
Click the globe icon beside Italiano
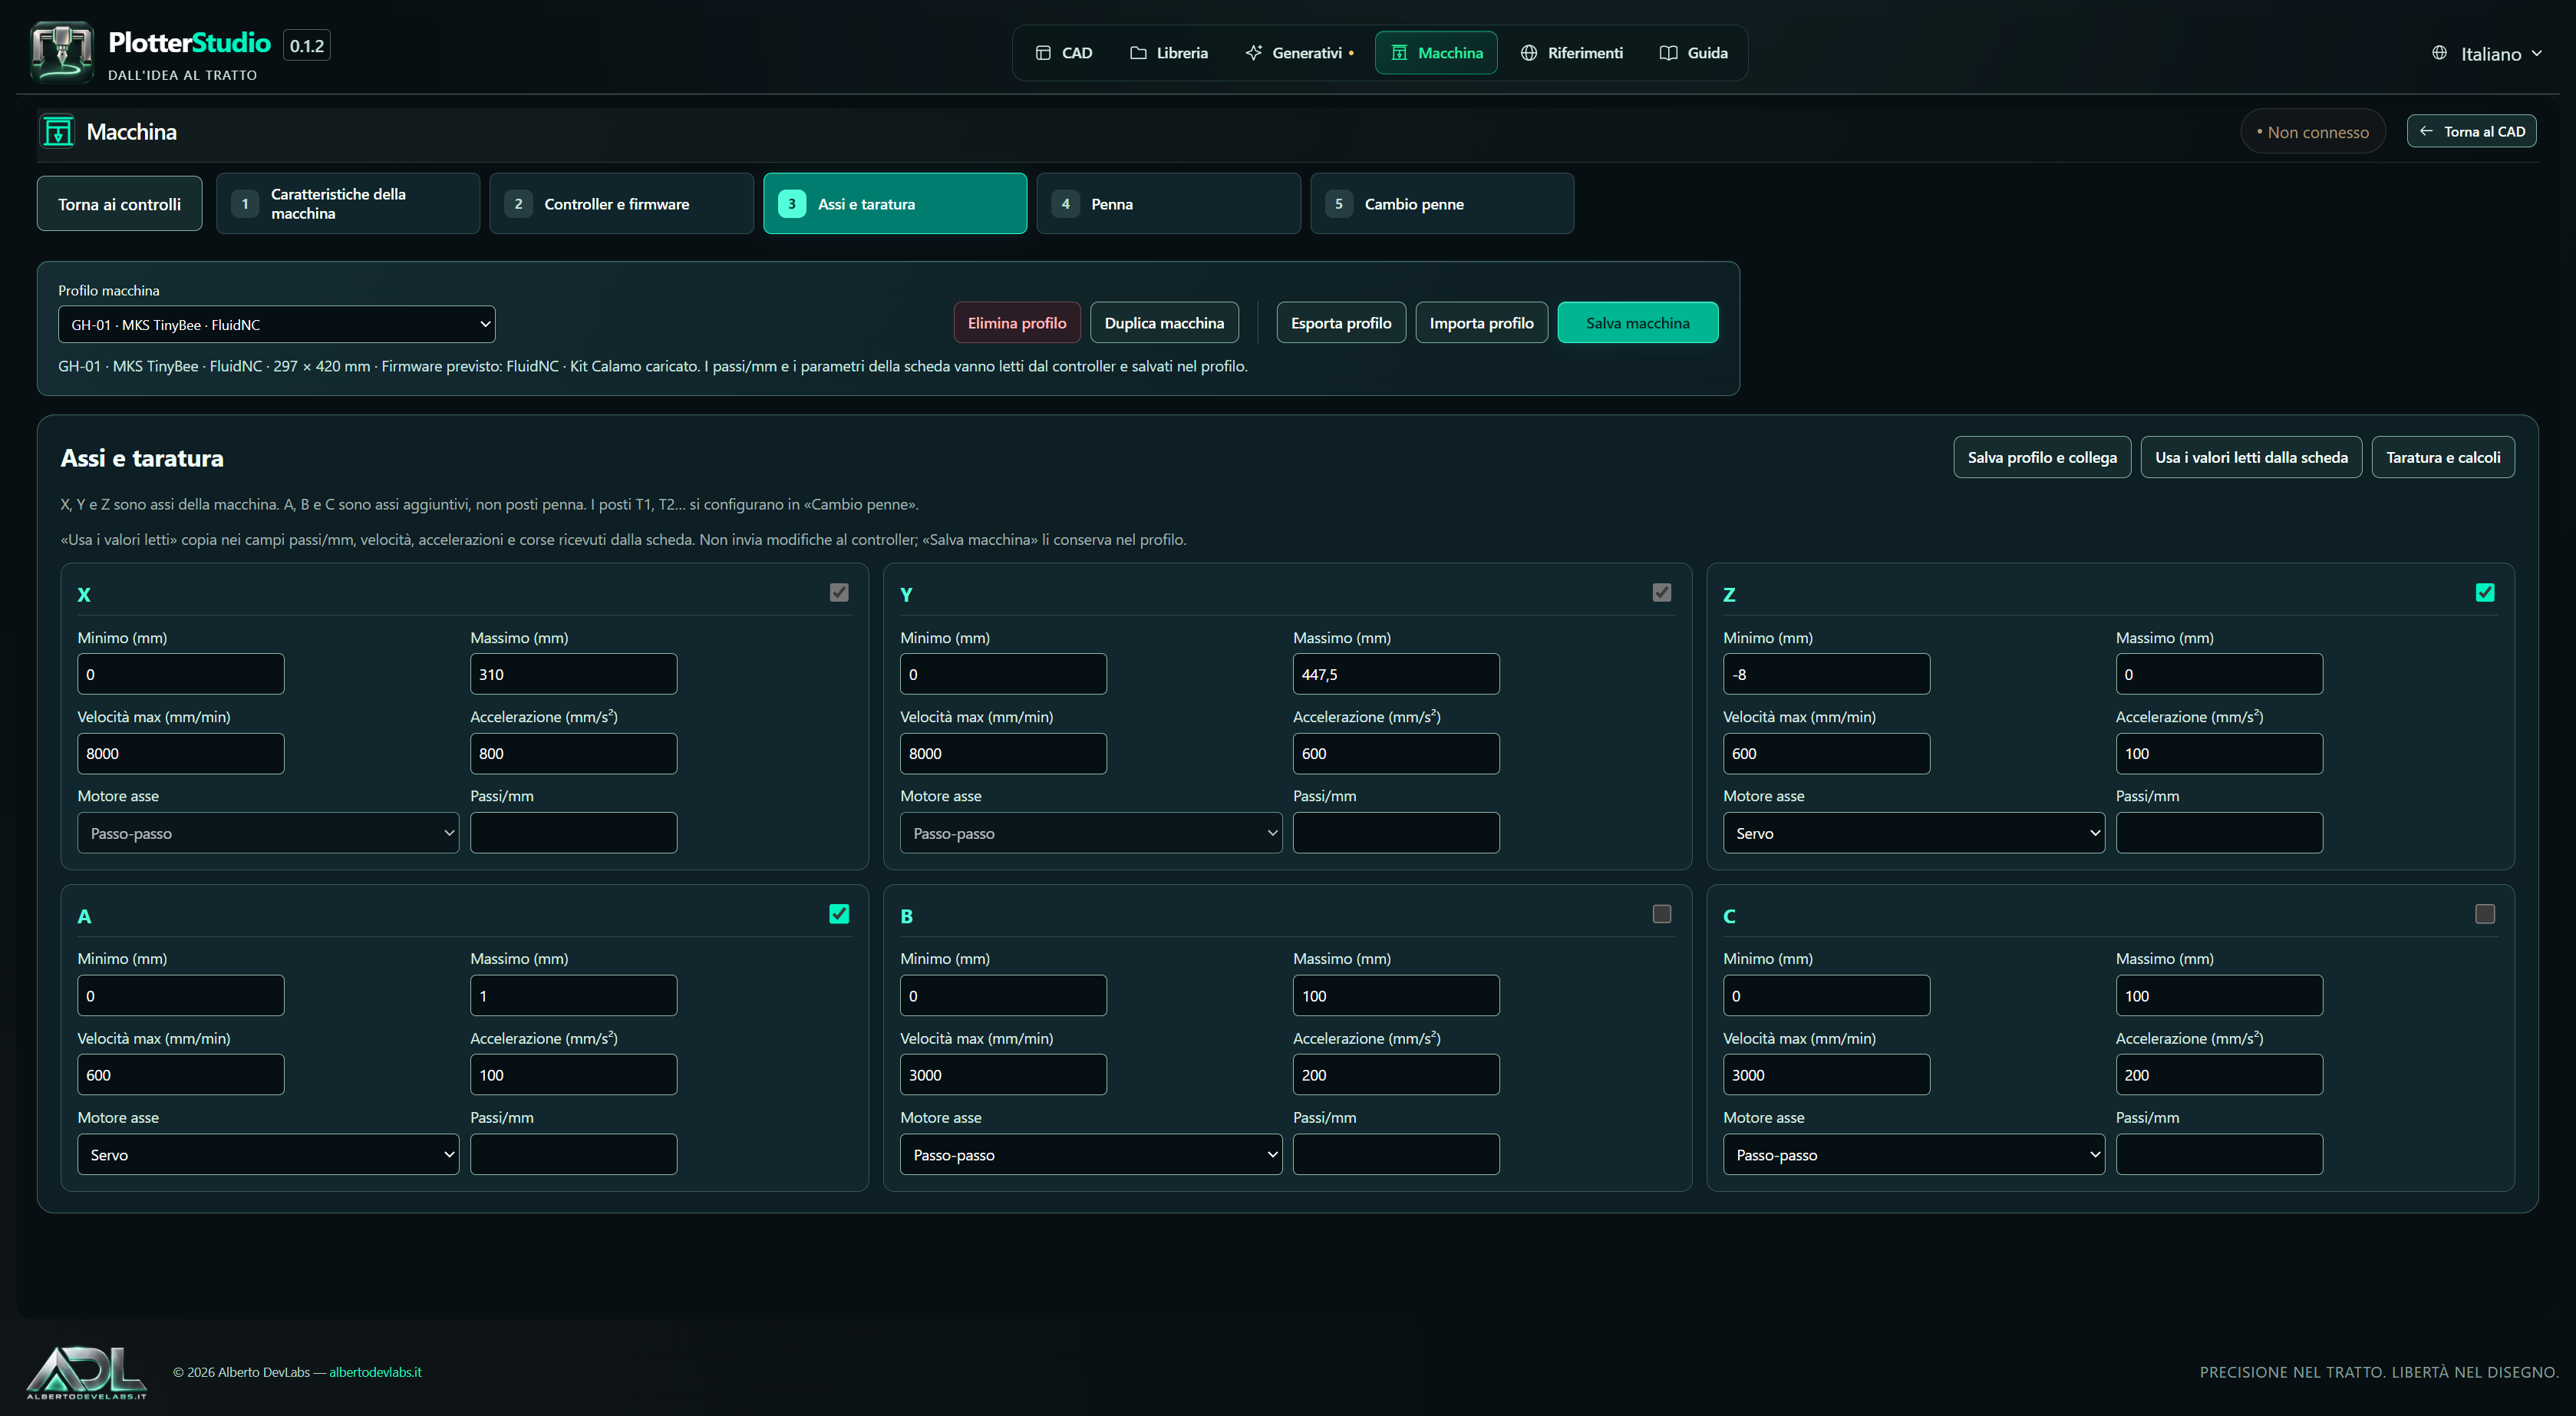[x=2440, y=53]
